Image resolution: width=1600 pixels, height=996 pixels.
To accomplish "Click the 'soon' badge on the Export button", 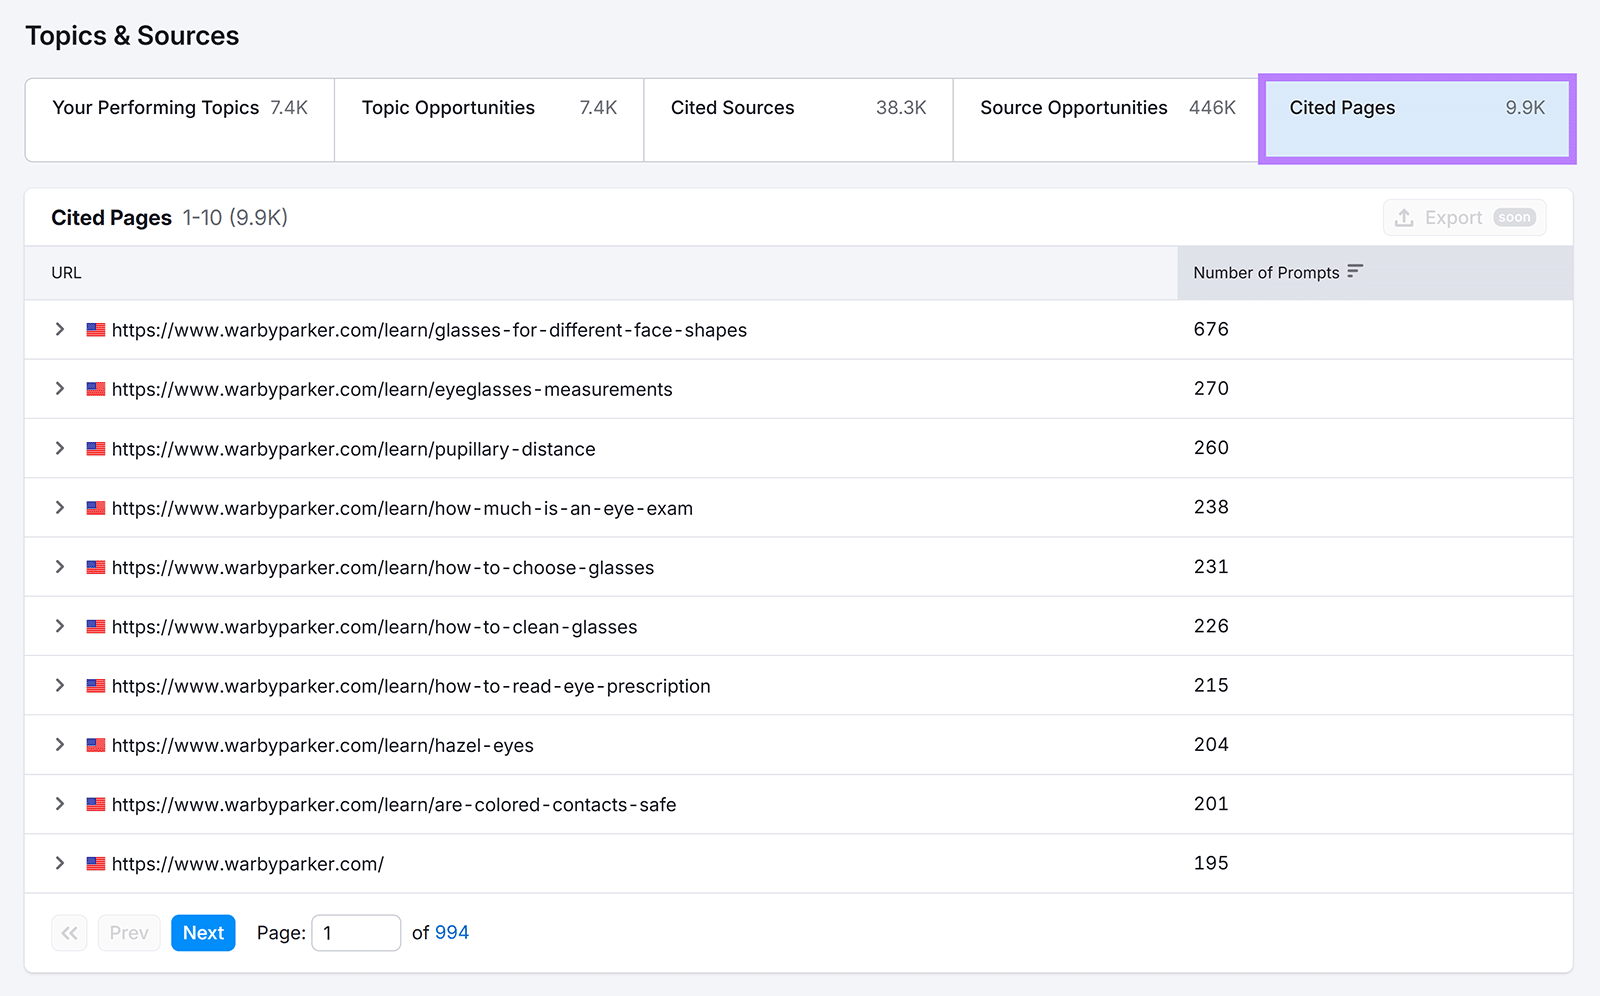I will [1514, 217].
